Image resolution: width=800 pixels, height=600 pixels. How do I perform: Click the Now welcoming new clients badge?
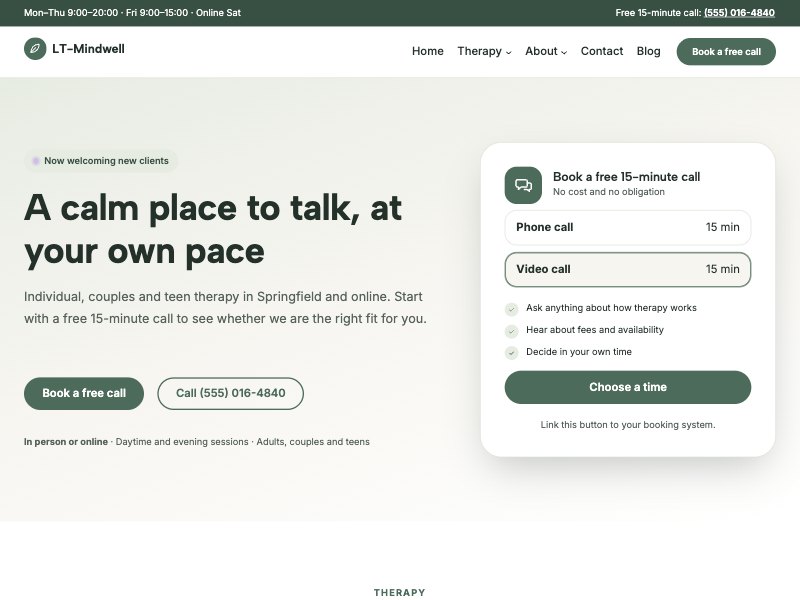(x=101, y=161)
